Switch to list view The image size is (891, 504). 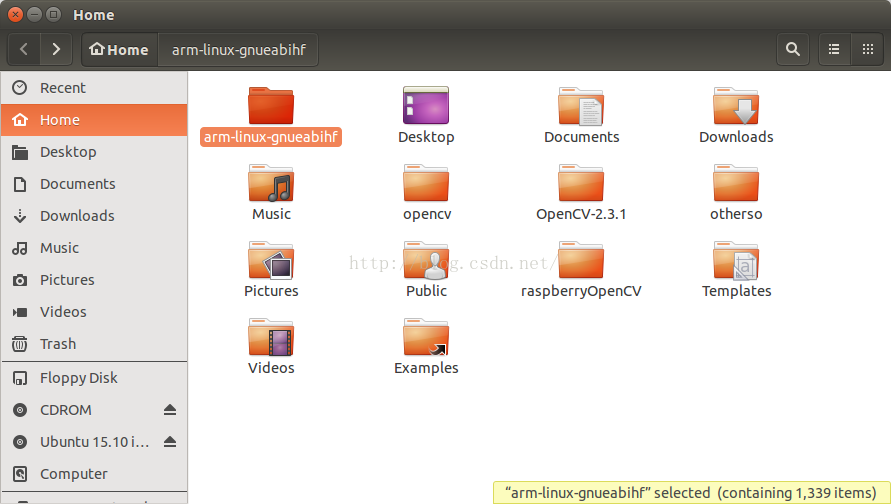(x=834, y=49)
